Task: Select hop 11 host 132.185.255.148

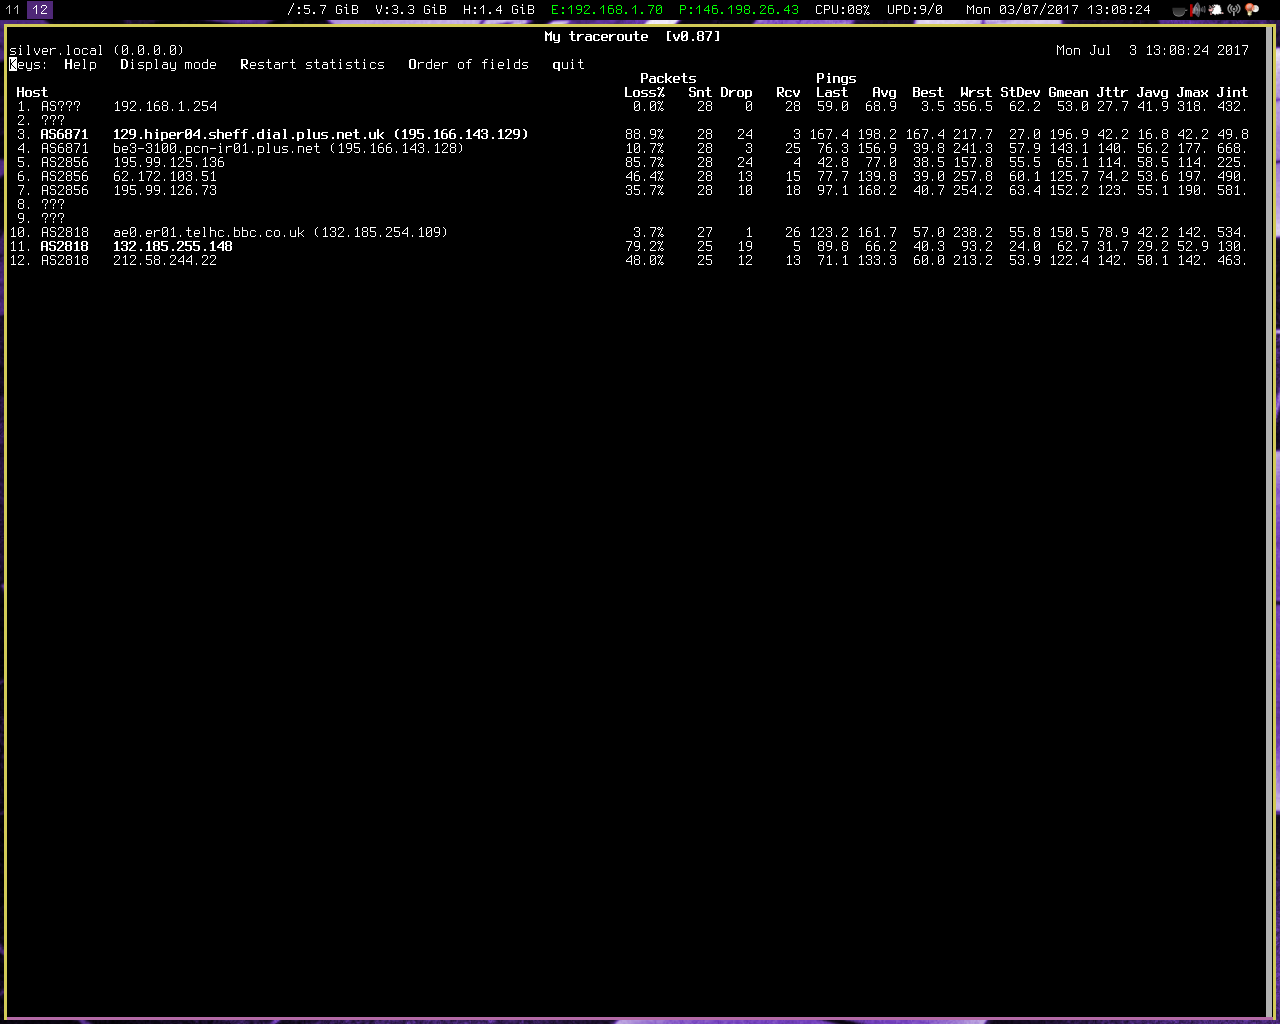Action: click(173, 246)
